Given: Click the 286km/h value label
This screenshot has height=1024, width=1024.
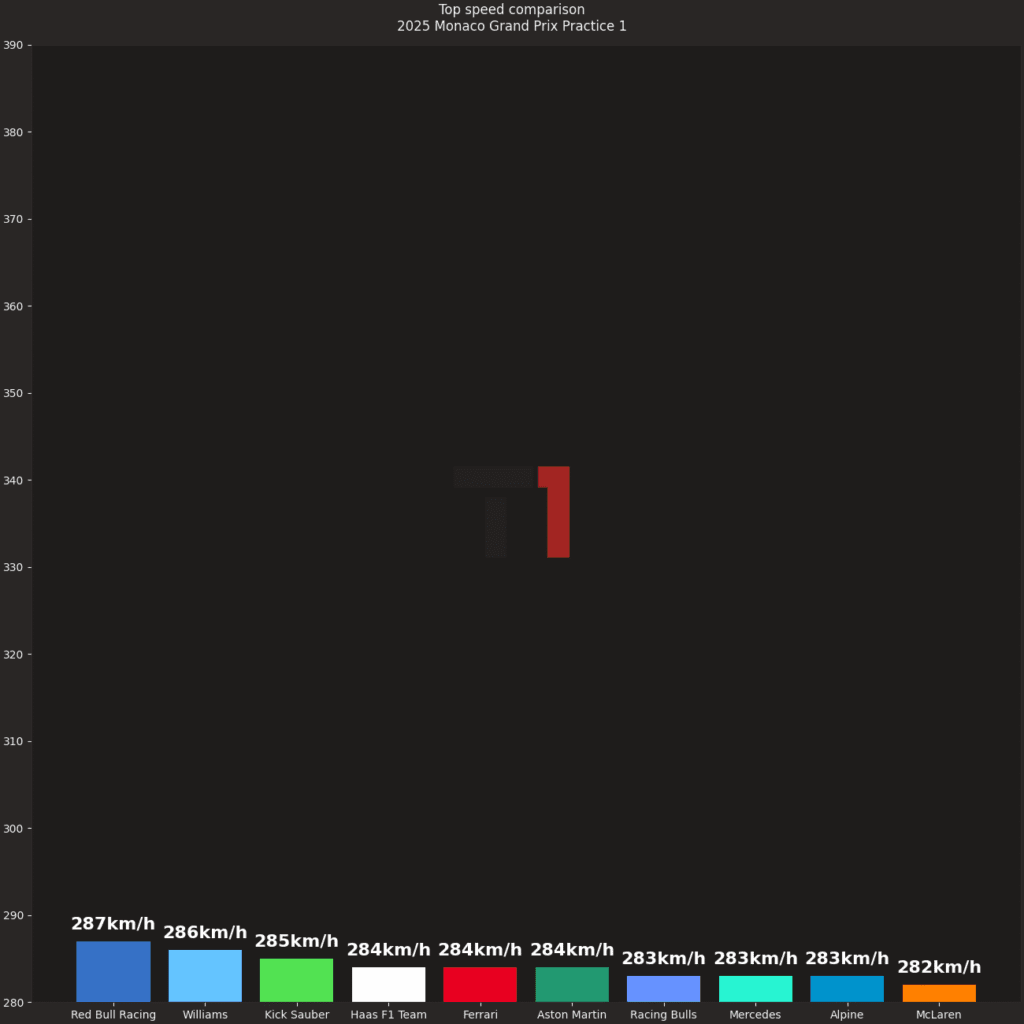Looking at the screenshot, I should [205, 932].
